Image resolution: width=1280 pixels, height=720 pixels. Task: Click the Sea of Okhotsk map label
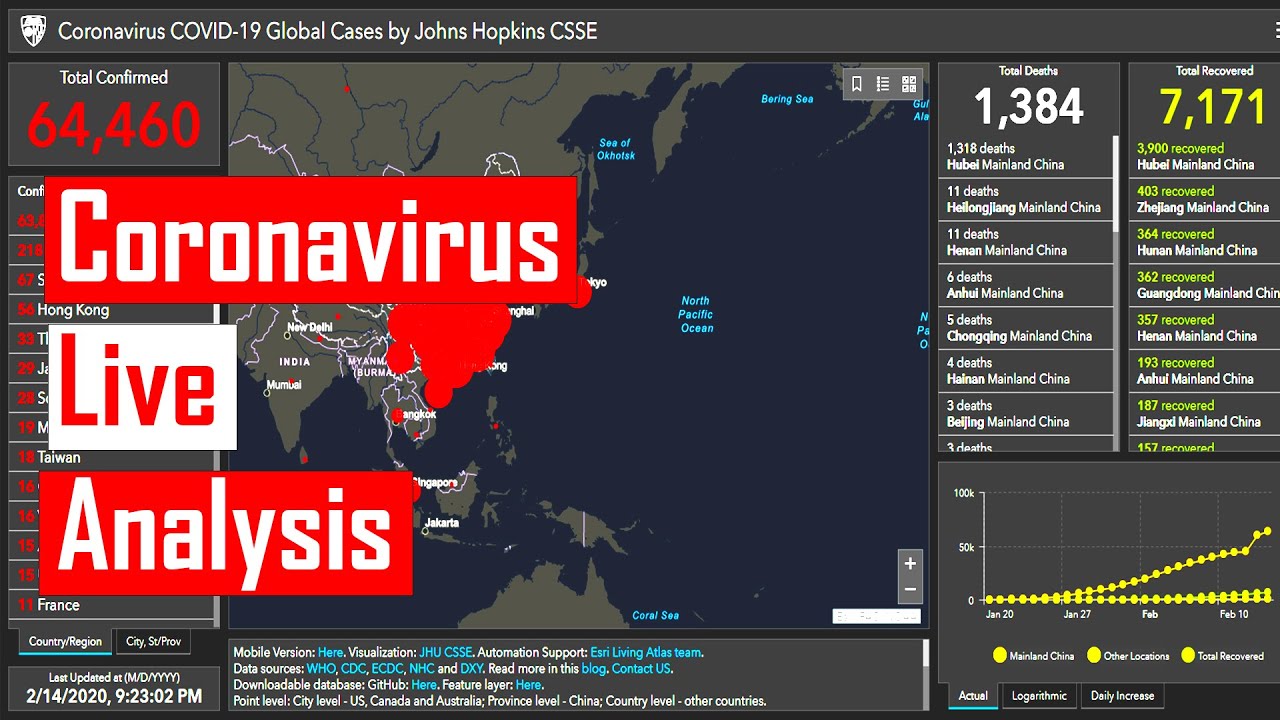coord(616,149)
